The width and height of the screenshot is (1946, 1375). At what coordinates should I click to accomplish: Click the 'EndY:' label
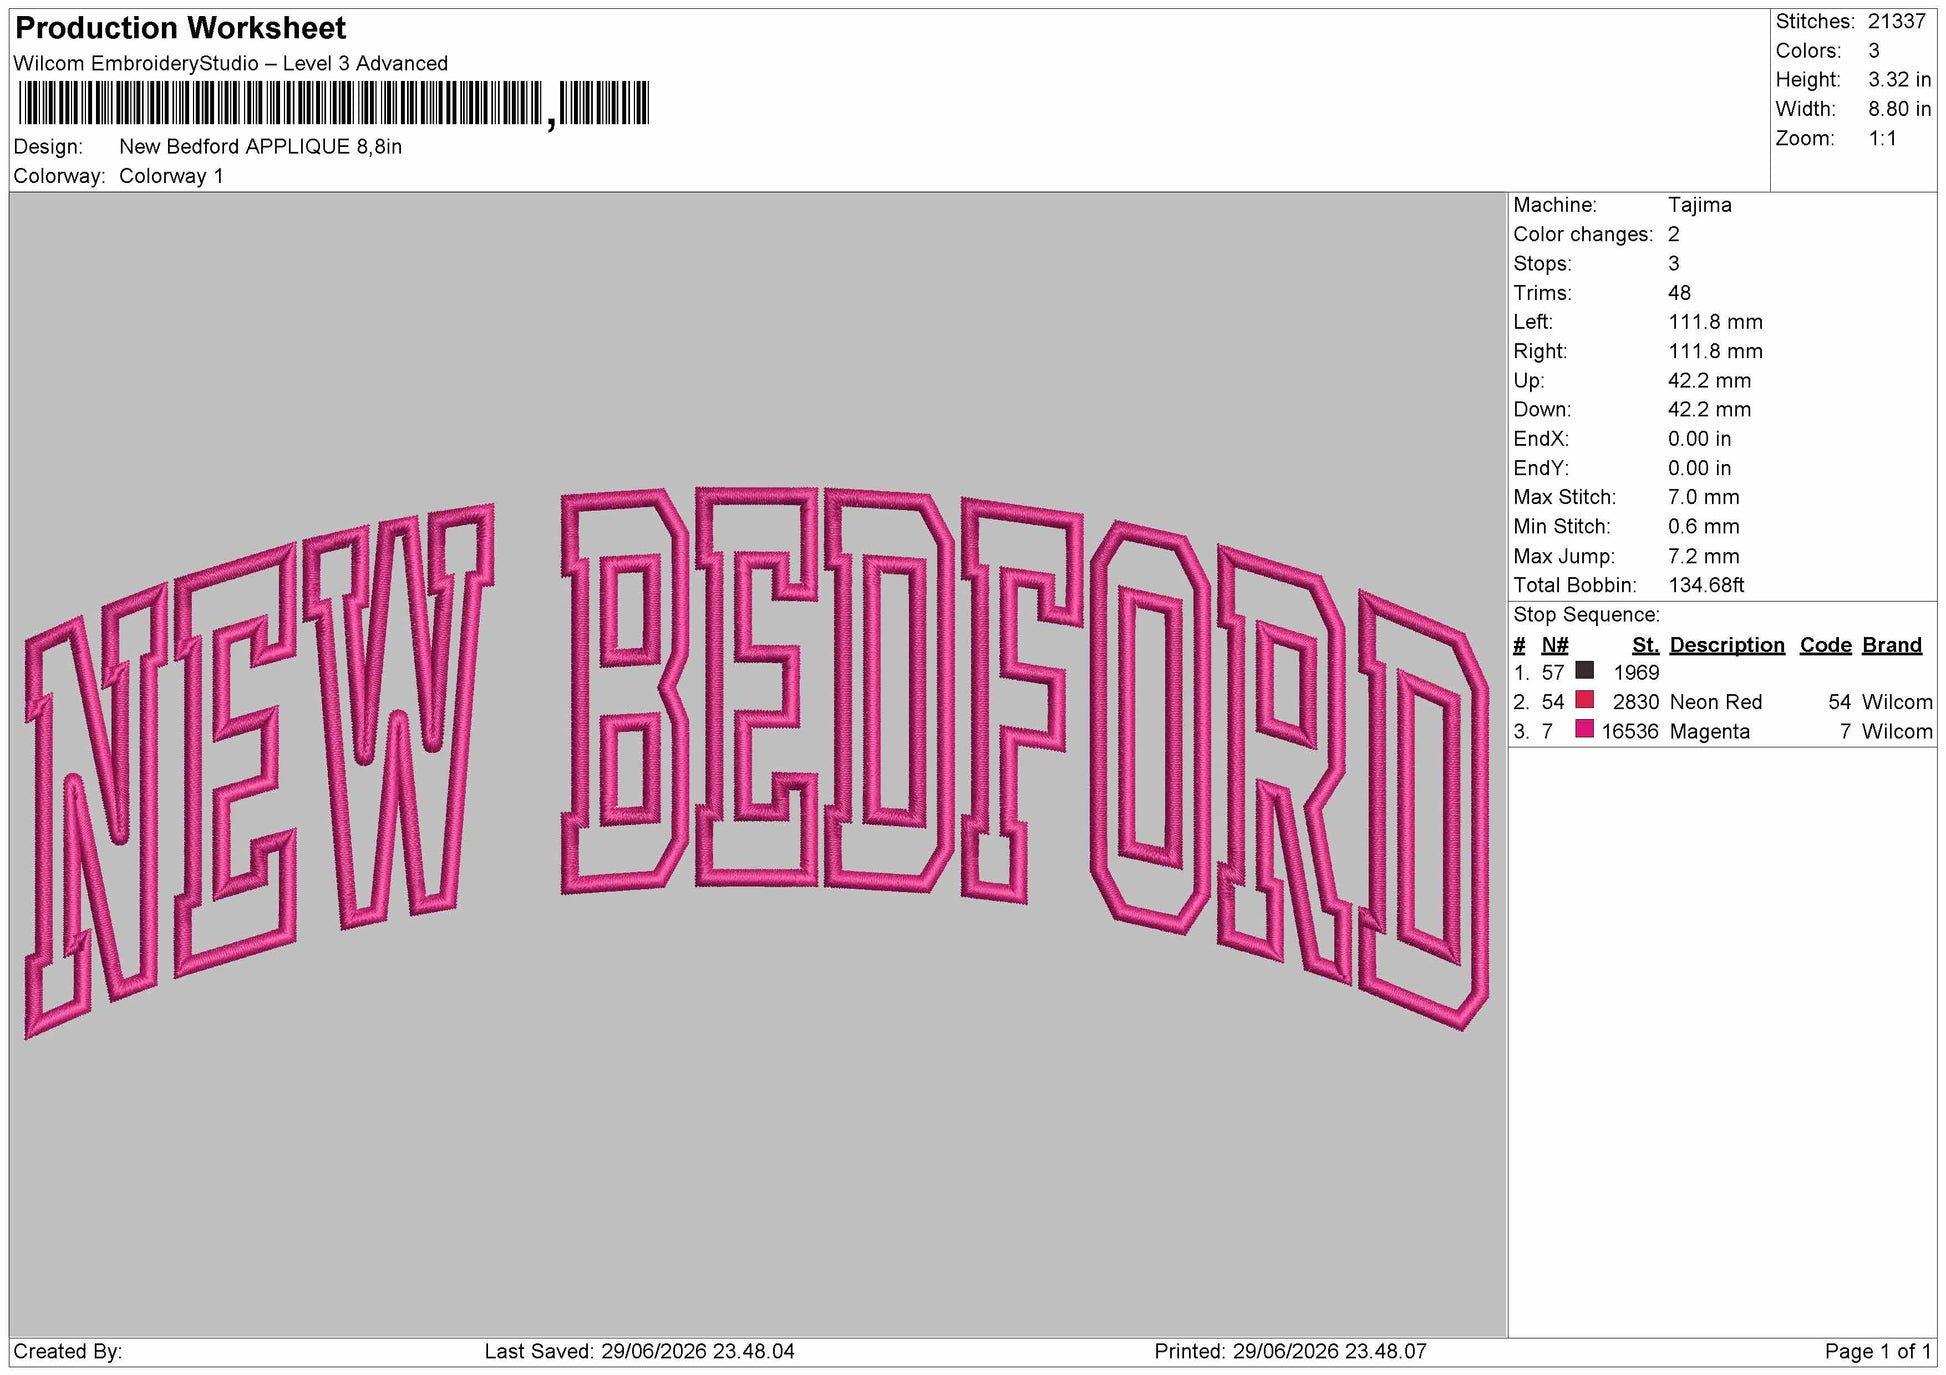click(x=1541, y=468)
